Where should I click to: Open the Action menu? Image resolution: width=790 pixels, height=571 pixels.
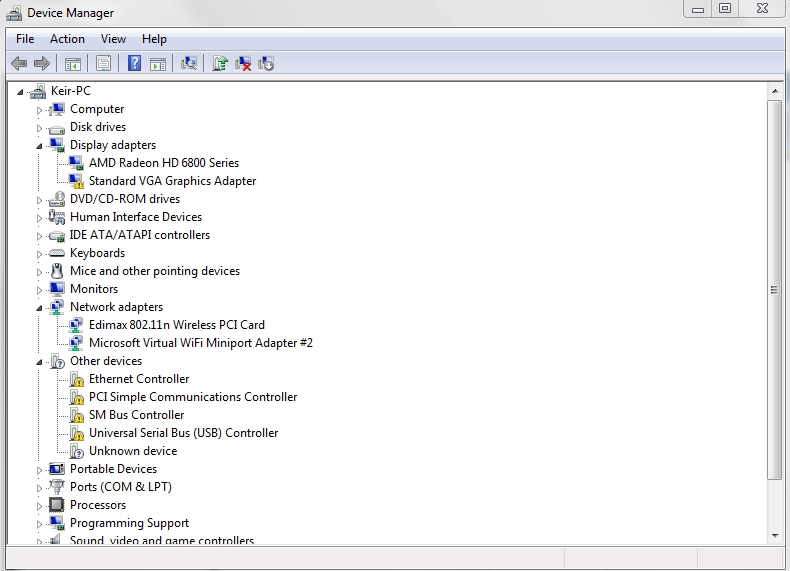tap(67, 39)
